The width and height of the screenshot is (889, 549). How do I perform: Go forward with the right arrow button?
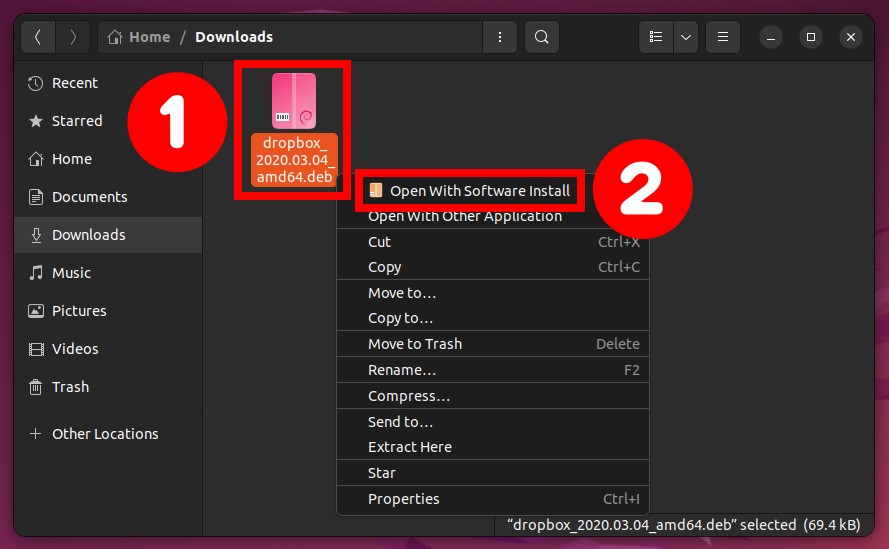click(73, 37)
